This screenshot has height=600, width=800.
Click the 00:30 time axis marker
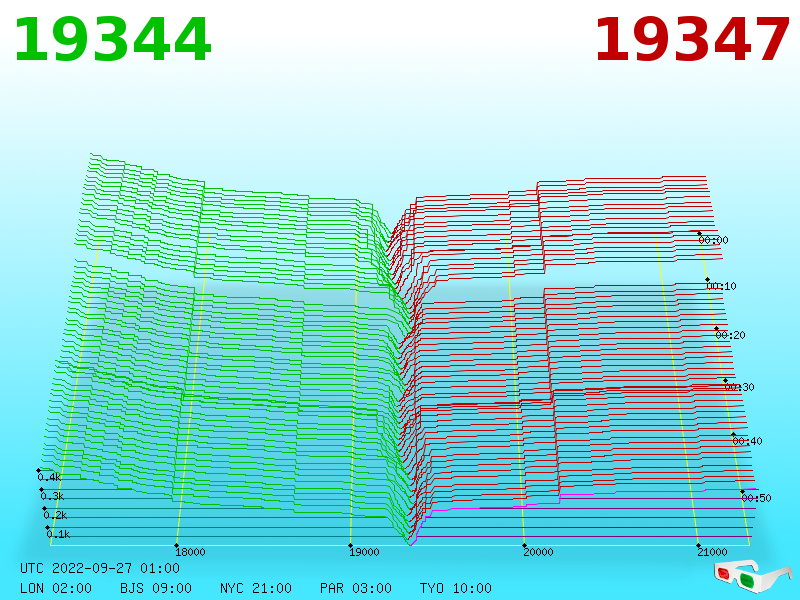tap(739, 387)
